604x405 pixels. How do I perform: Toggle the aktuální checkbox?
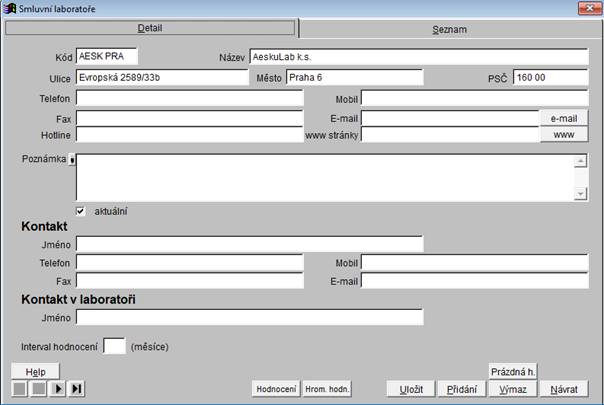tap(80, 211)
